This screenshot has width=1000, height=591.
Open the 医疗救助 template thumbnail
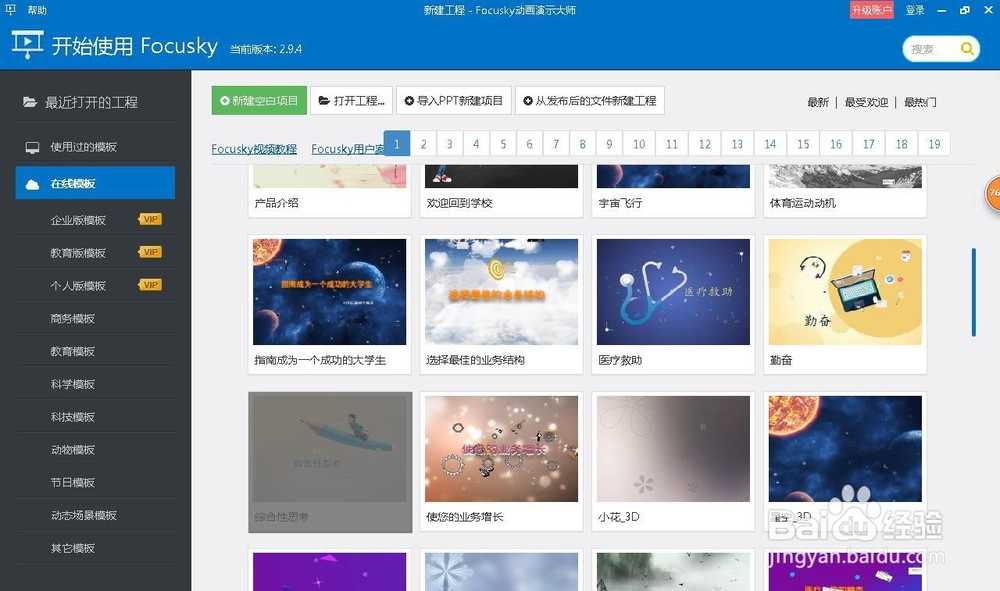point(673,291)
